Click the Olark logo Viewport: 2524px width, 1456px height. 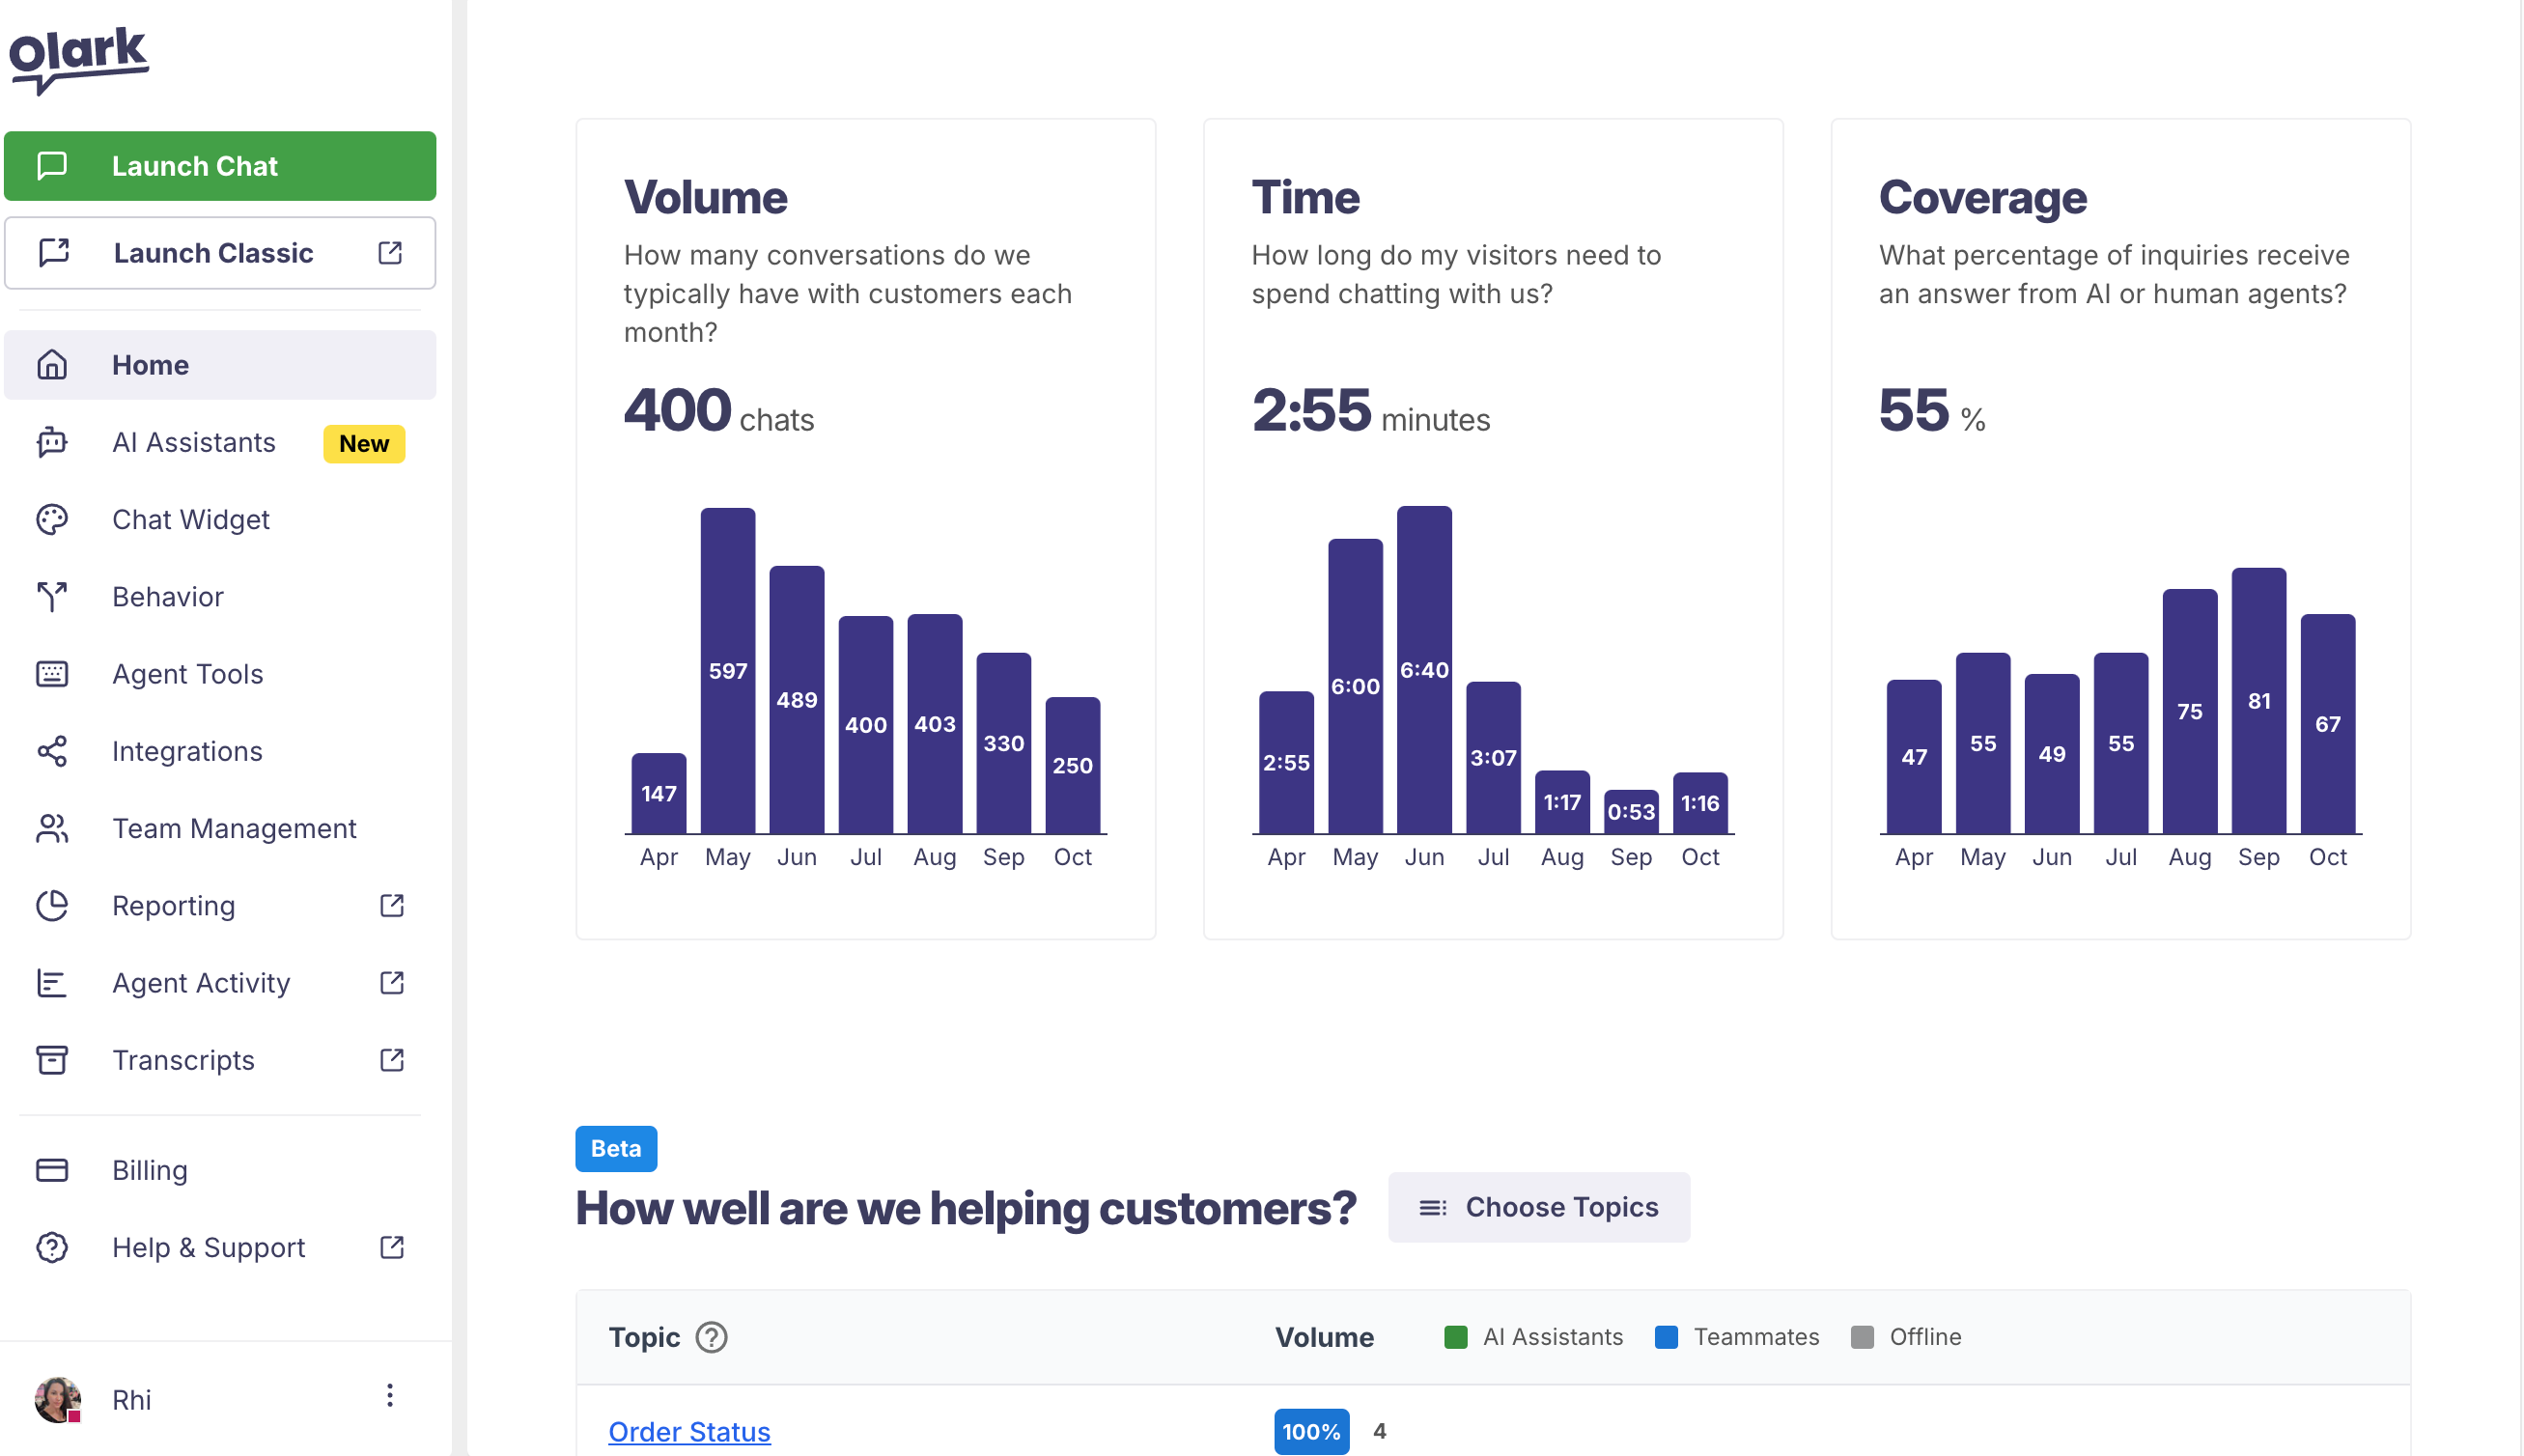tap(78, 62)
